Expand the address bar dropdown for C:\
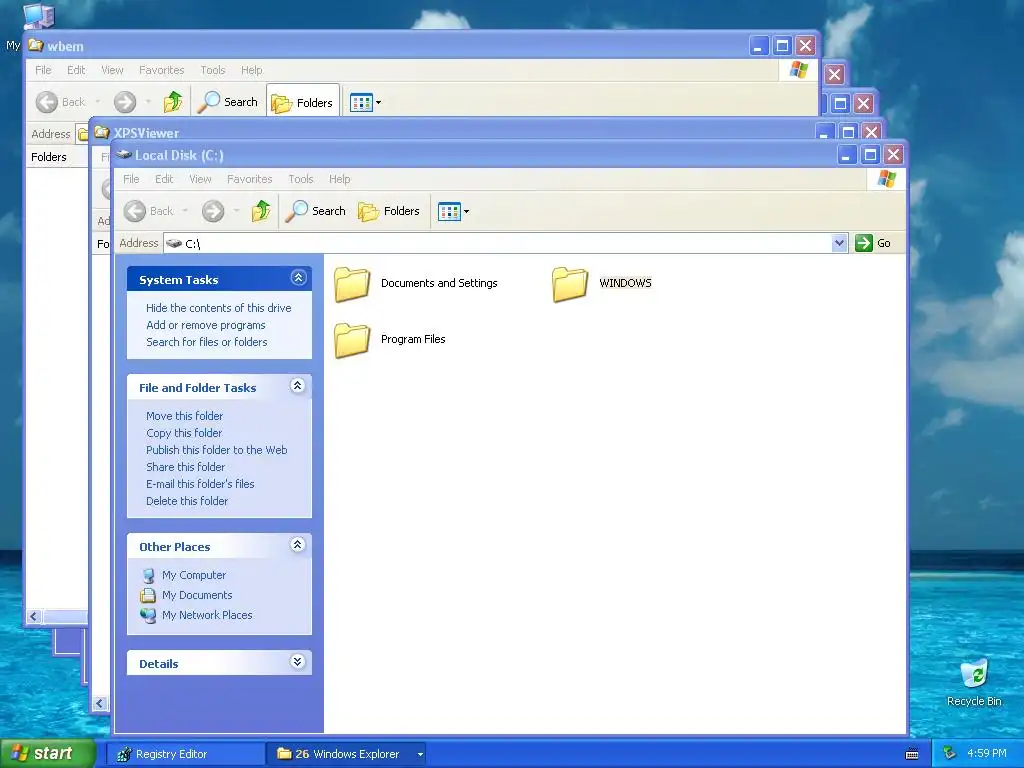1024x768 pixels. [x=839, y=243]
